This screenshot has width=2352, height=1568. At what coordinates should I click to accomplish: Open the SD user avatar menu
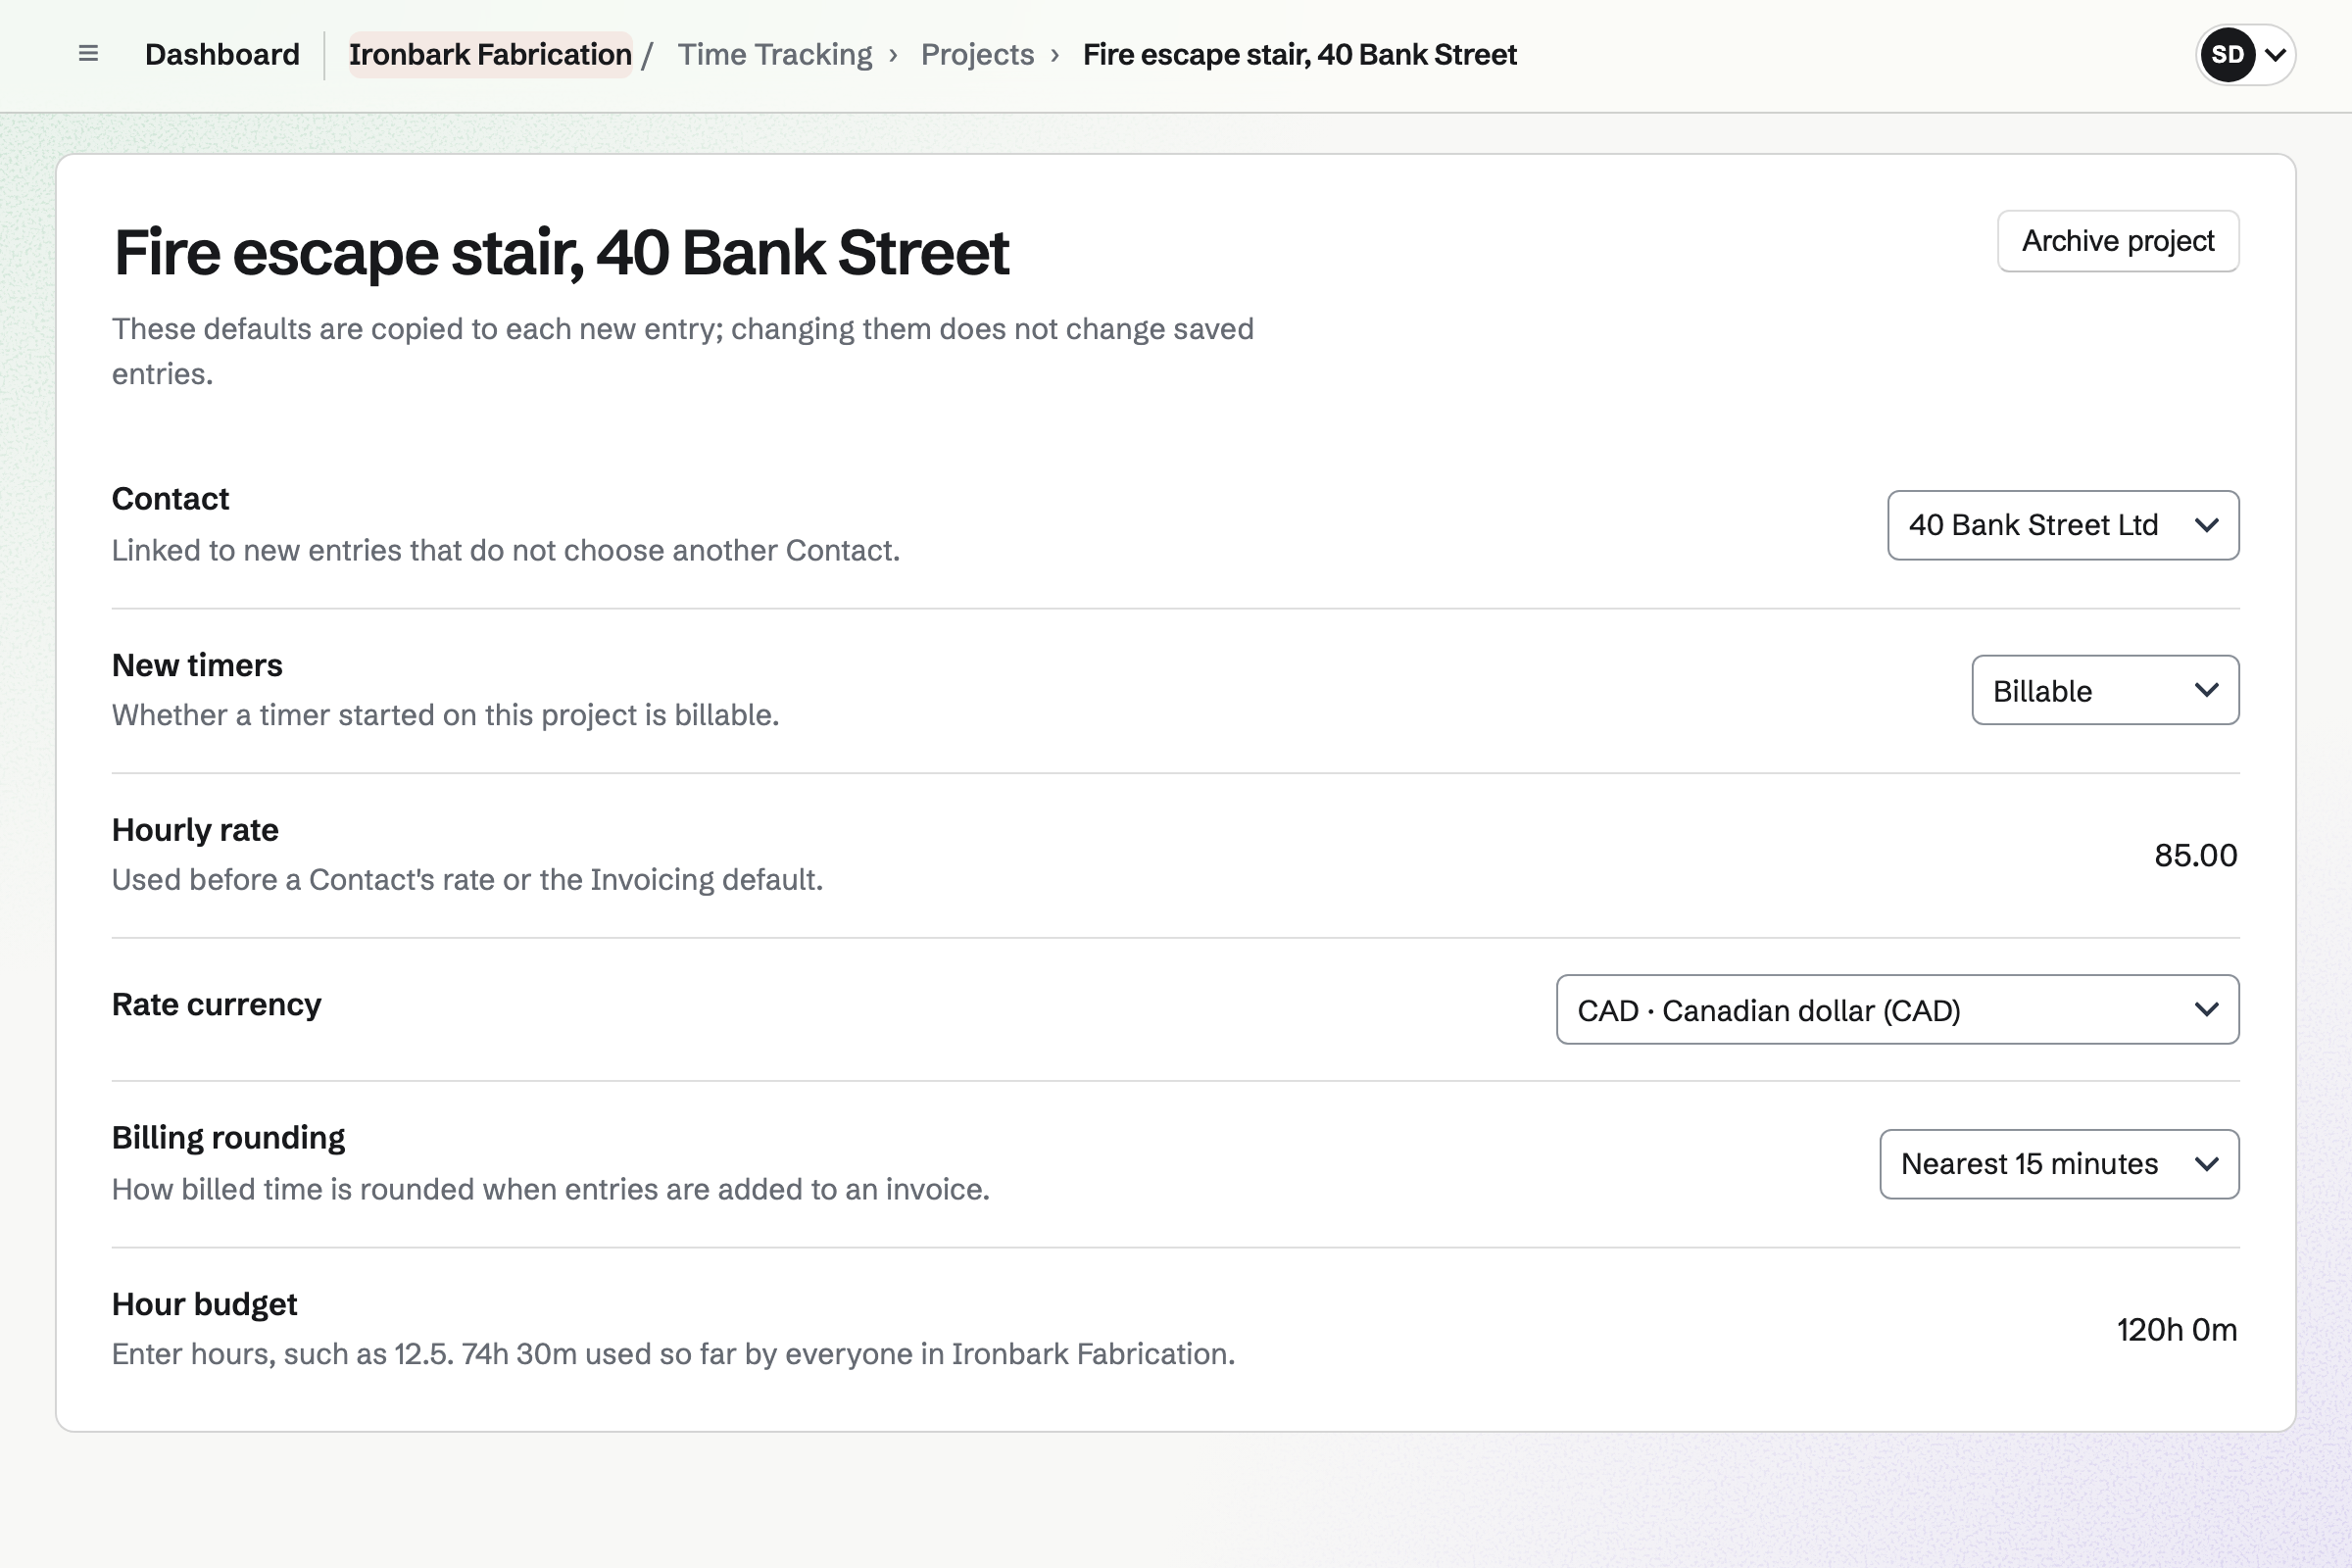(x=2245, y=55)
